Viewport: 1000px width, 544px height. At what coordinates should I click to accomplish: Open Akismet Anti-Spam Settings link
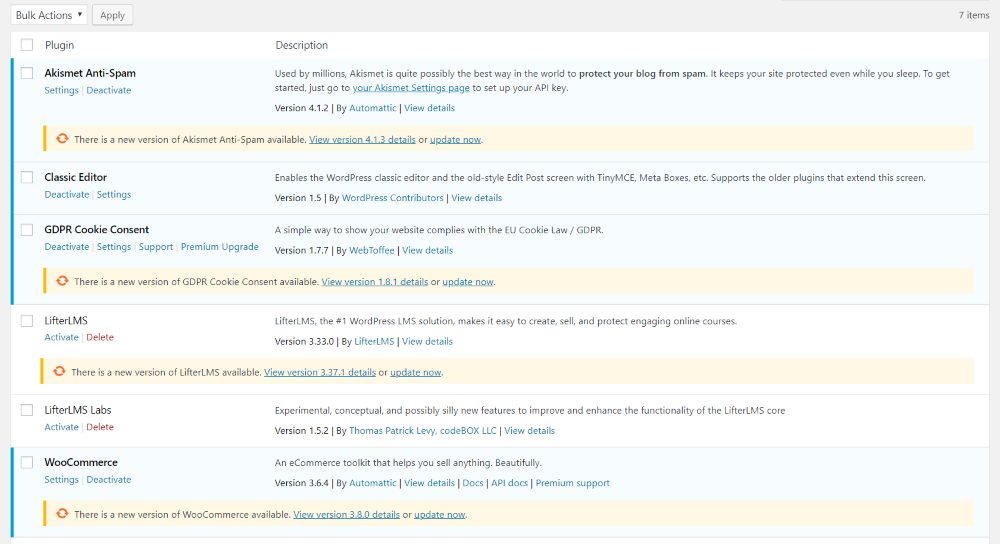pos(61,90)
